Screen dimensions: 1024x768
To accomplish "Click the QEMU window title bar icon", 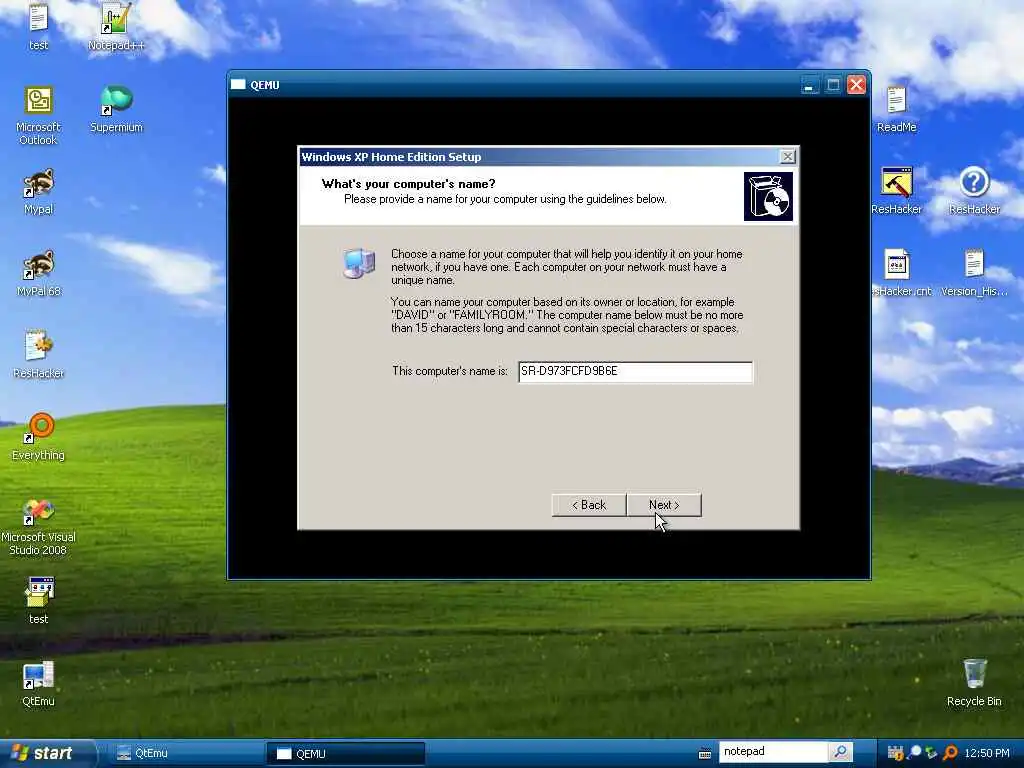I will (x=238, y=84).
